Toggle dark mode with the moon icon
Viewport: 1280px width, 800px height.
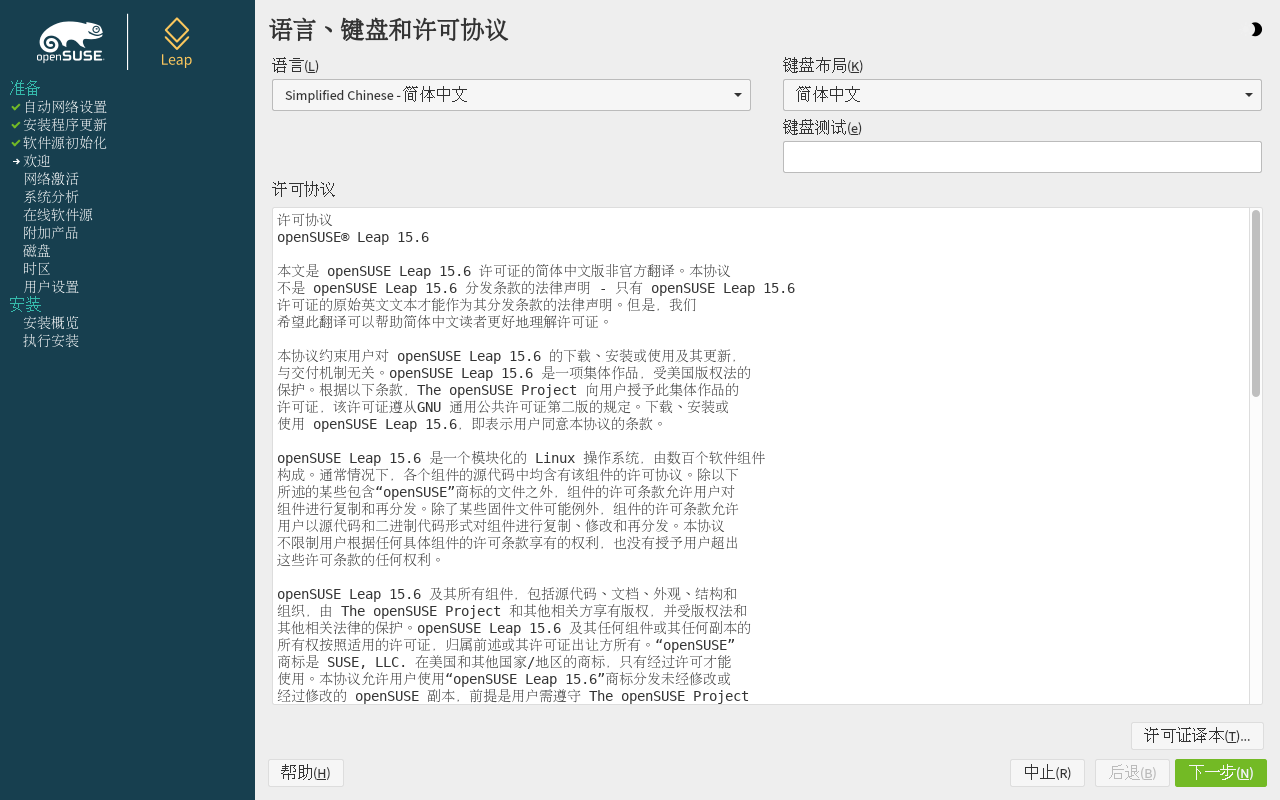coord(1256,29)
